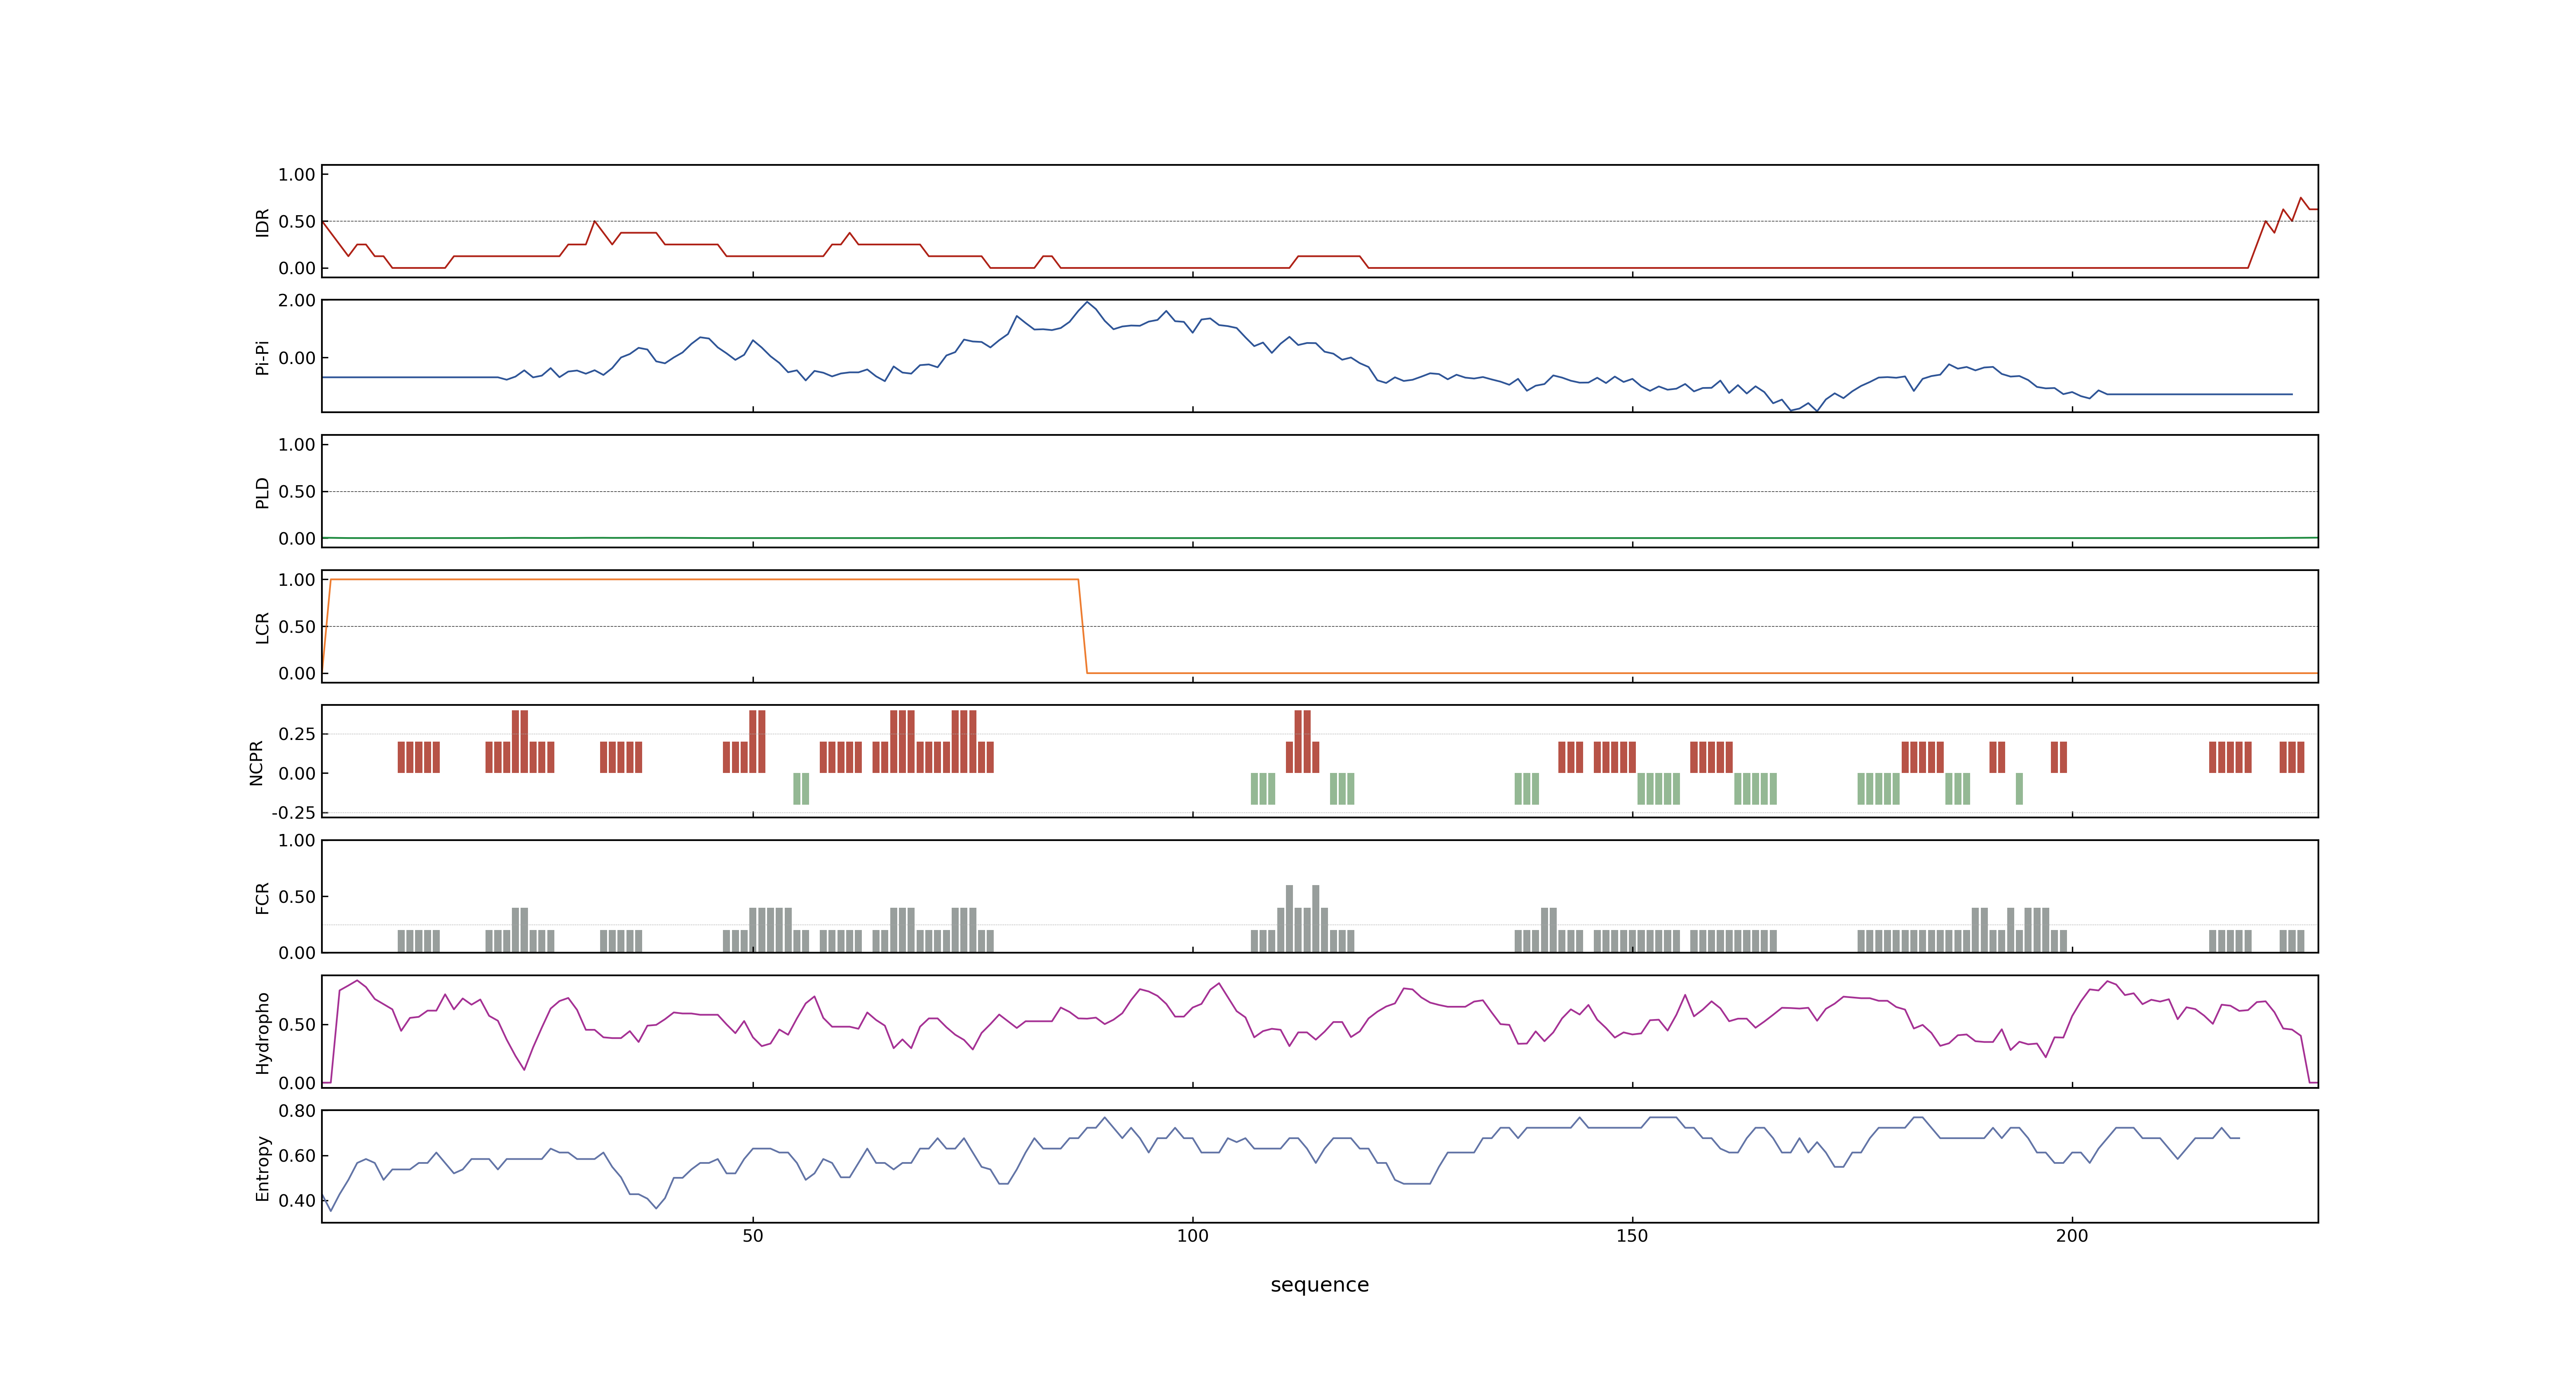This screenshot has height=1374, width=2576.
Task: Click the FCR axis label
Action: pyautogui.click(x=262, y=897)
